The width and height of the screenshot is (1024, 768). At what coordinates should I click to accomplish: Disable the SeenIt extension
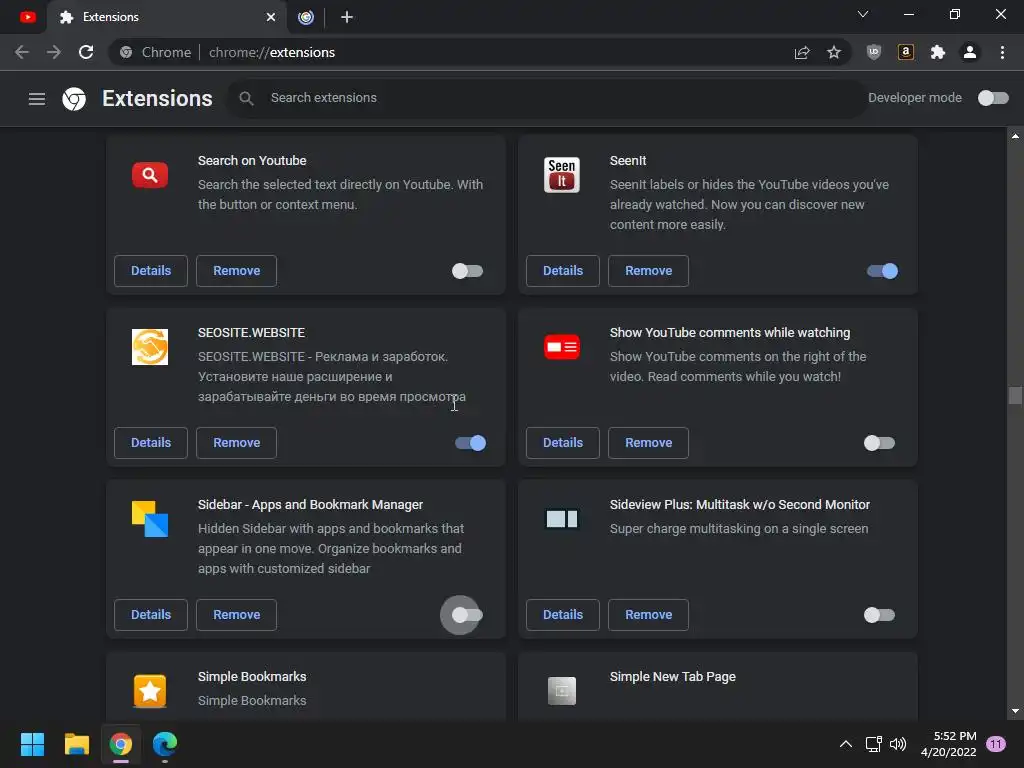tap(882, 271)
